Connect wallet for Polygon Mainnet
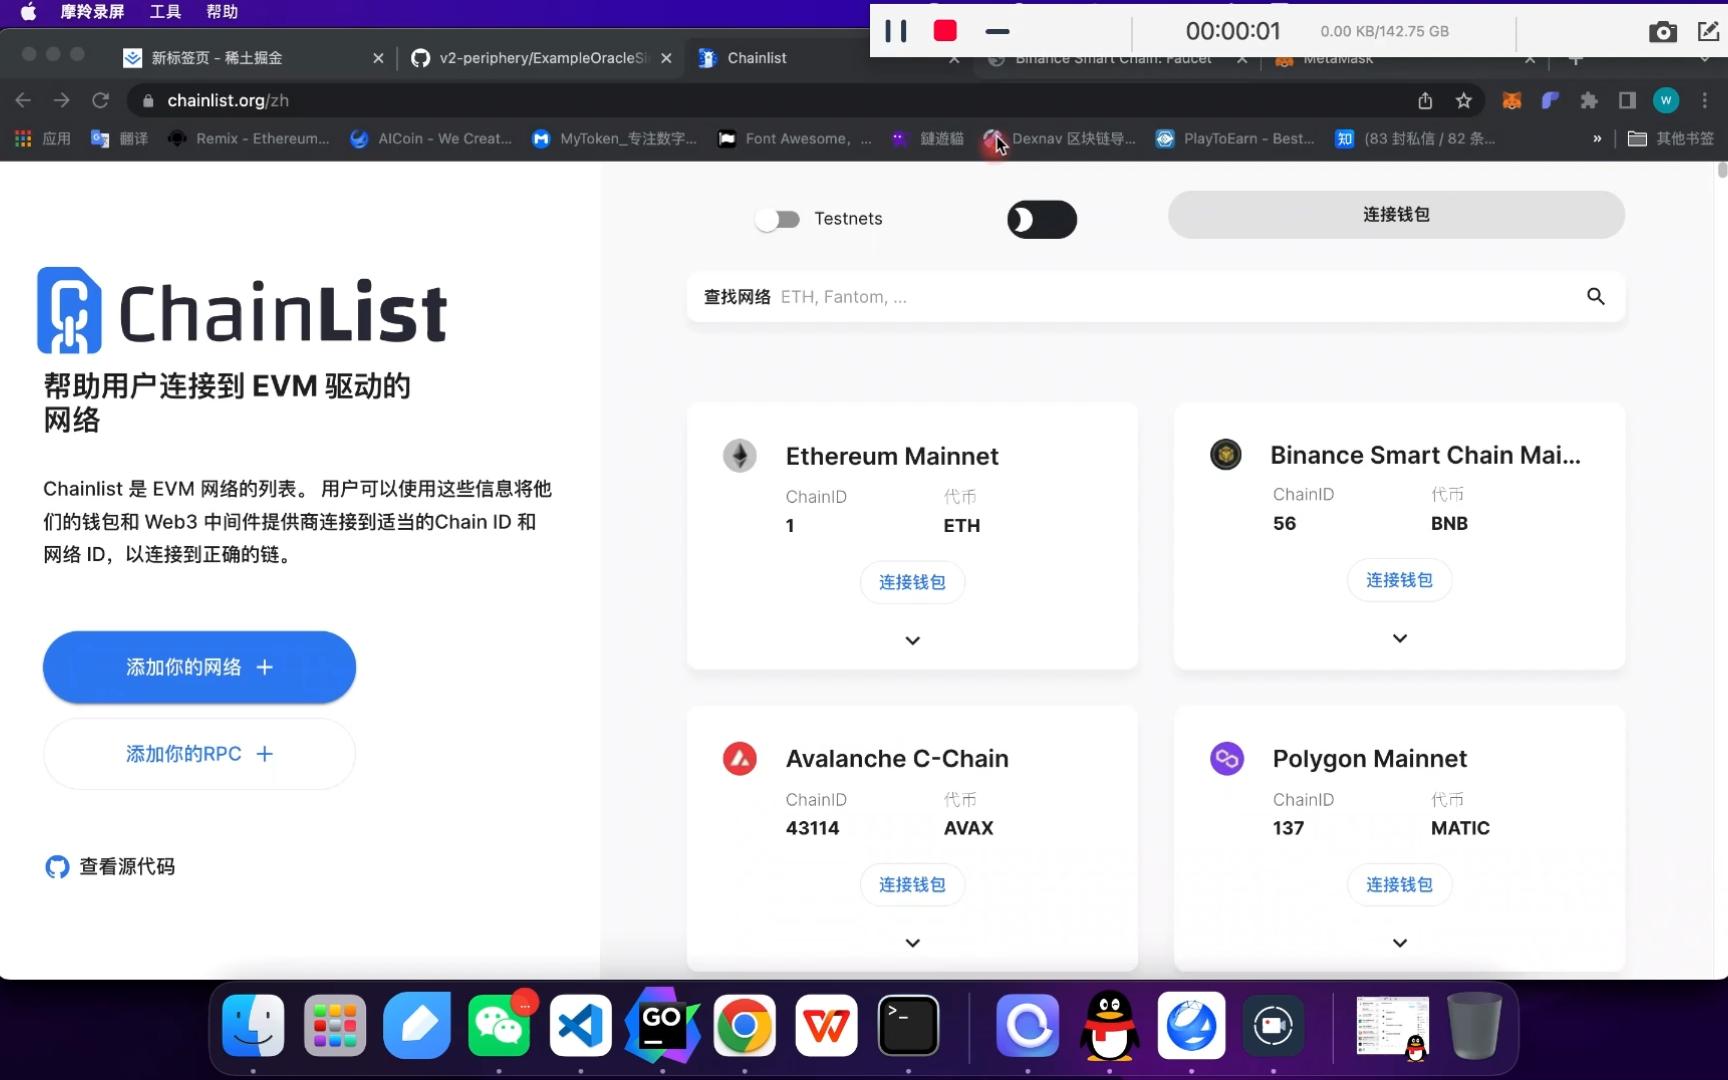Viewport: 1728px width, 1080px height. click(1399, 884)
